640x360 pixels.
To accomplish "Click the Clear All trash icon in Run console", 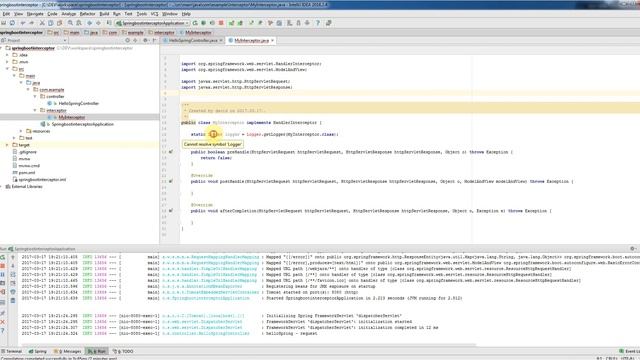I will (13, 300).
